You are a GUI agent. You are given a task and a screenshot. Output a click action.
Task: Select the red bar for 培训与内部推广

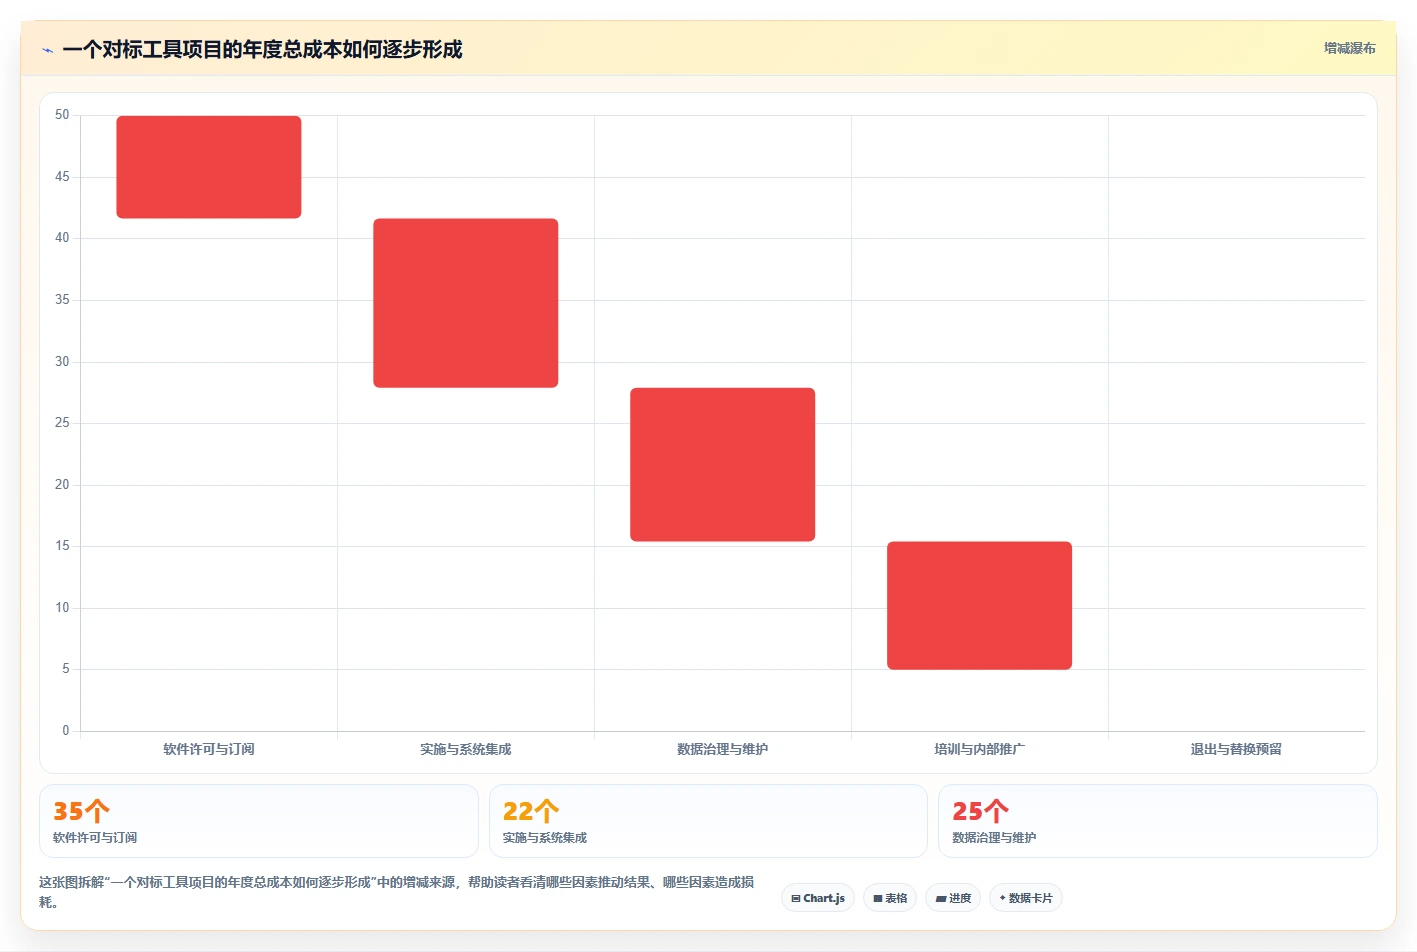(979, 606)
